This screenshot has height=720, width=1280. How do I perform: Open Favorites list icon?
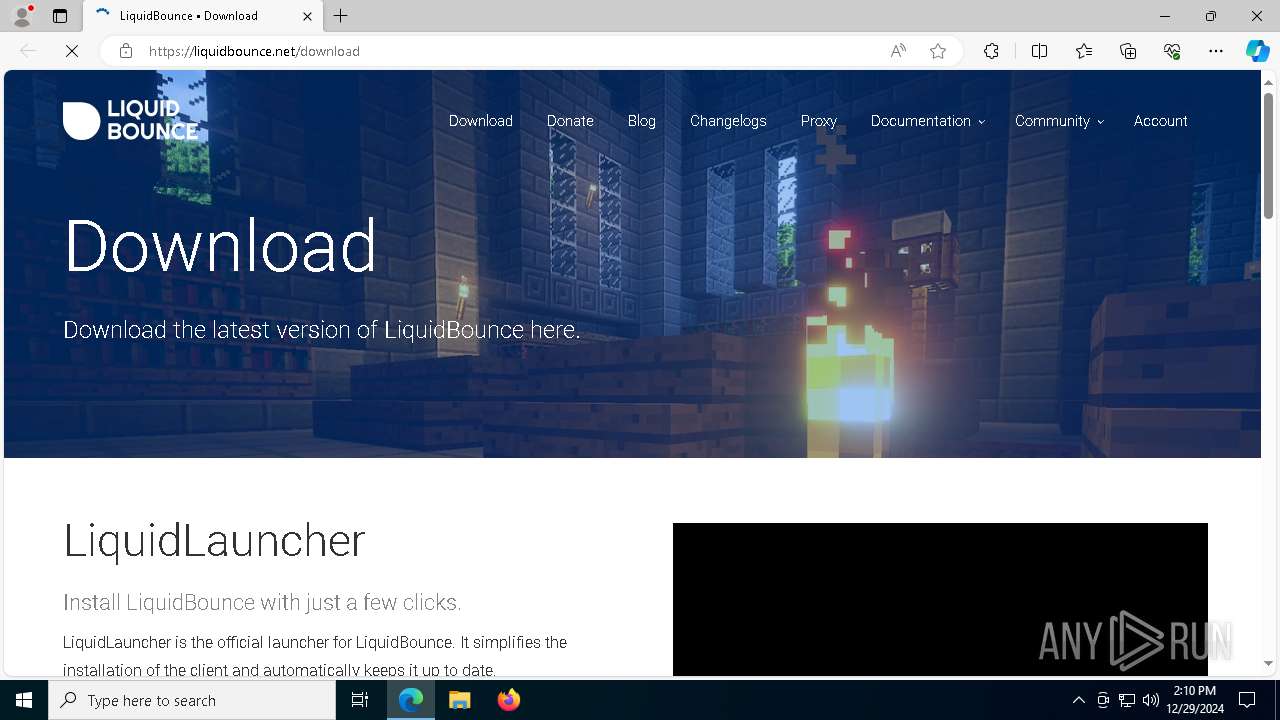coord(1084,51)
